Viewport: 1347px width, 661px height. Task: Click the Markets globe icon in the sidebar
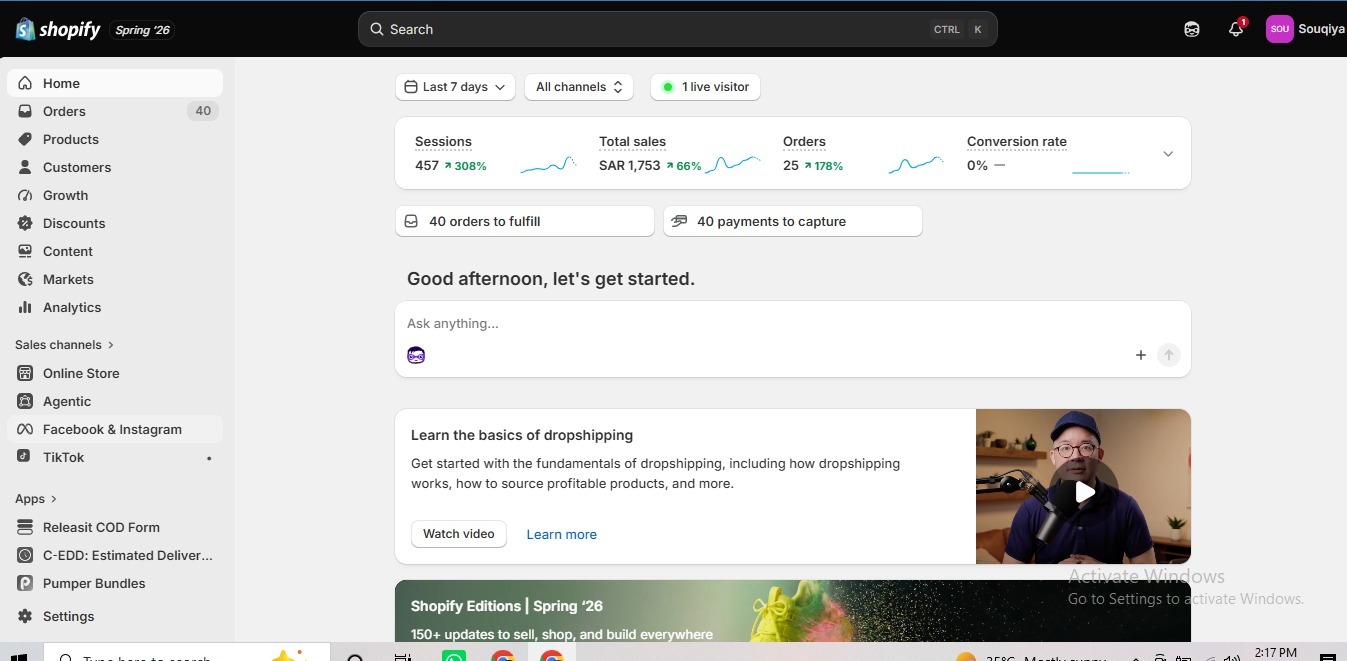point(25,279)
